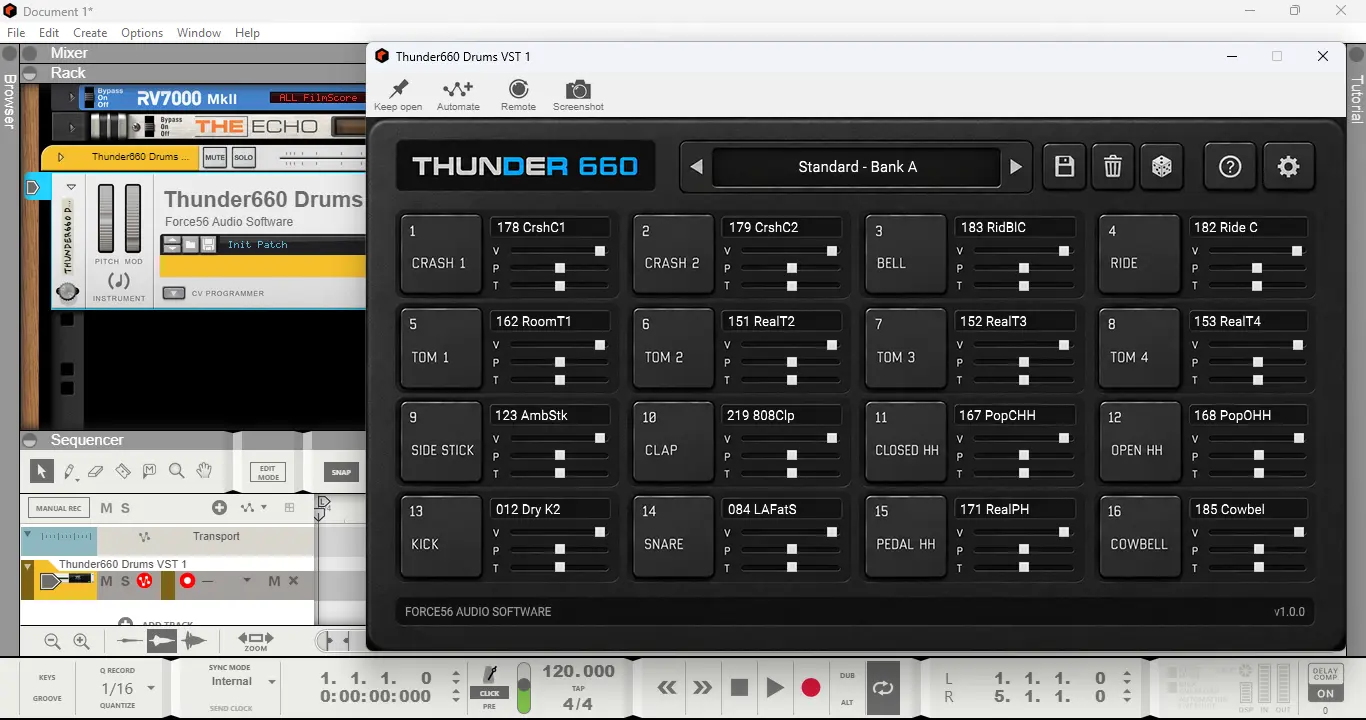Toggle Delay Comp ON button

[x=1325, y=693]
